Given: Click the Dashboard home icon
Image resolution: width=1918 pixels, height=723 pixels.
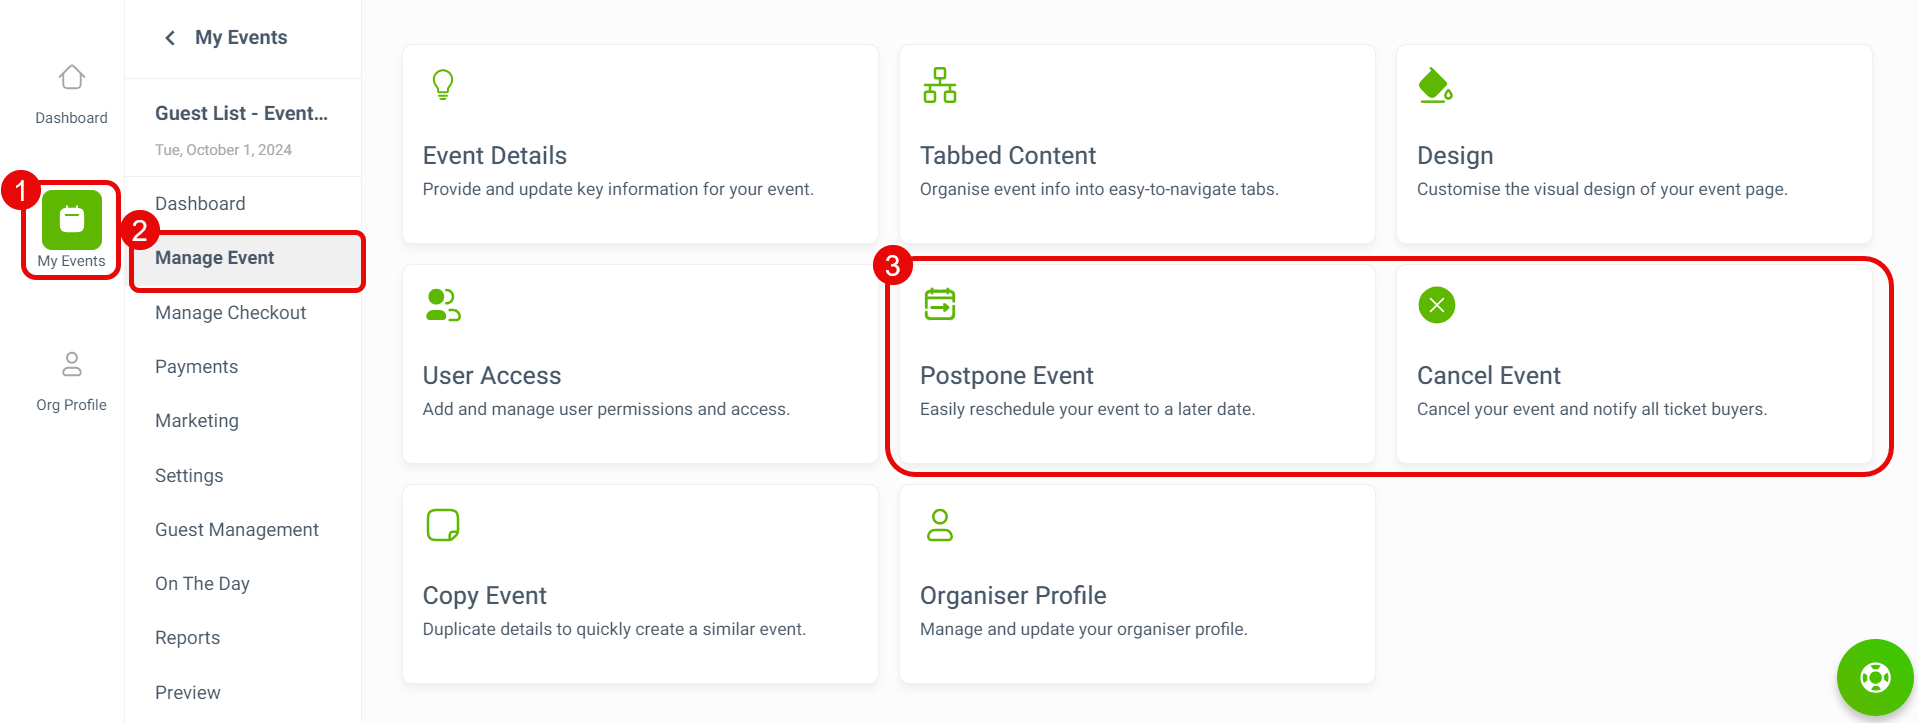Looking at the screenshot, I should tap(71, 78).
